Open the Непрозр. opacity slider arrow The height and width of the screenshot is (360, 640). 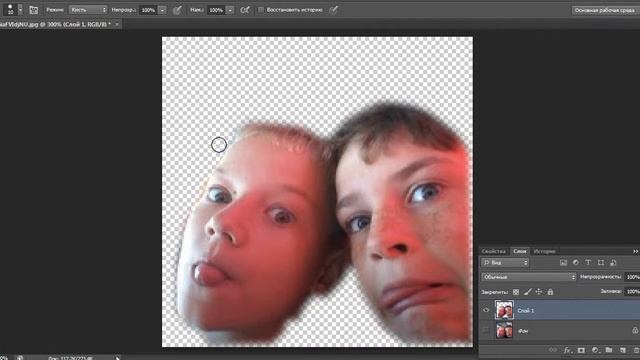[162, 10]
